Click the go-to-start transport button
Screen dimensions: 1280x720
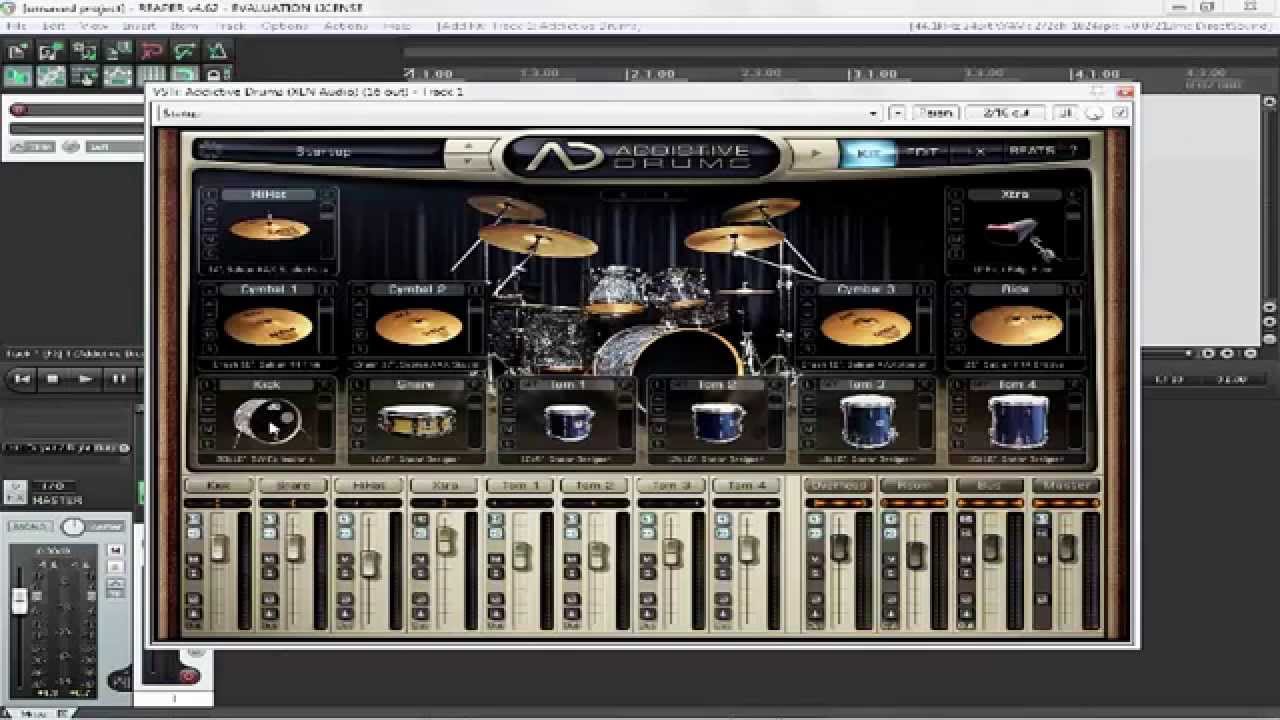click(23, 379)
